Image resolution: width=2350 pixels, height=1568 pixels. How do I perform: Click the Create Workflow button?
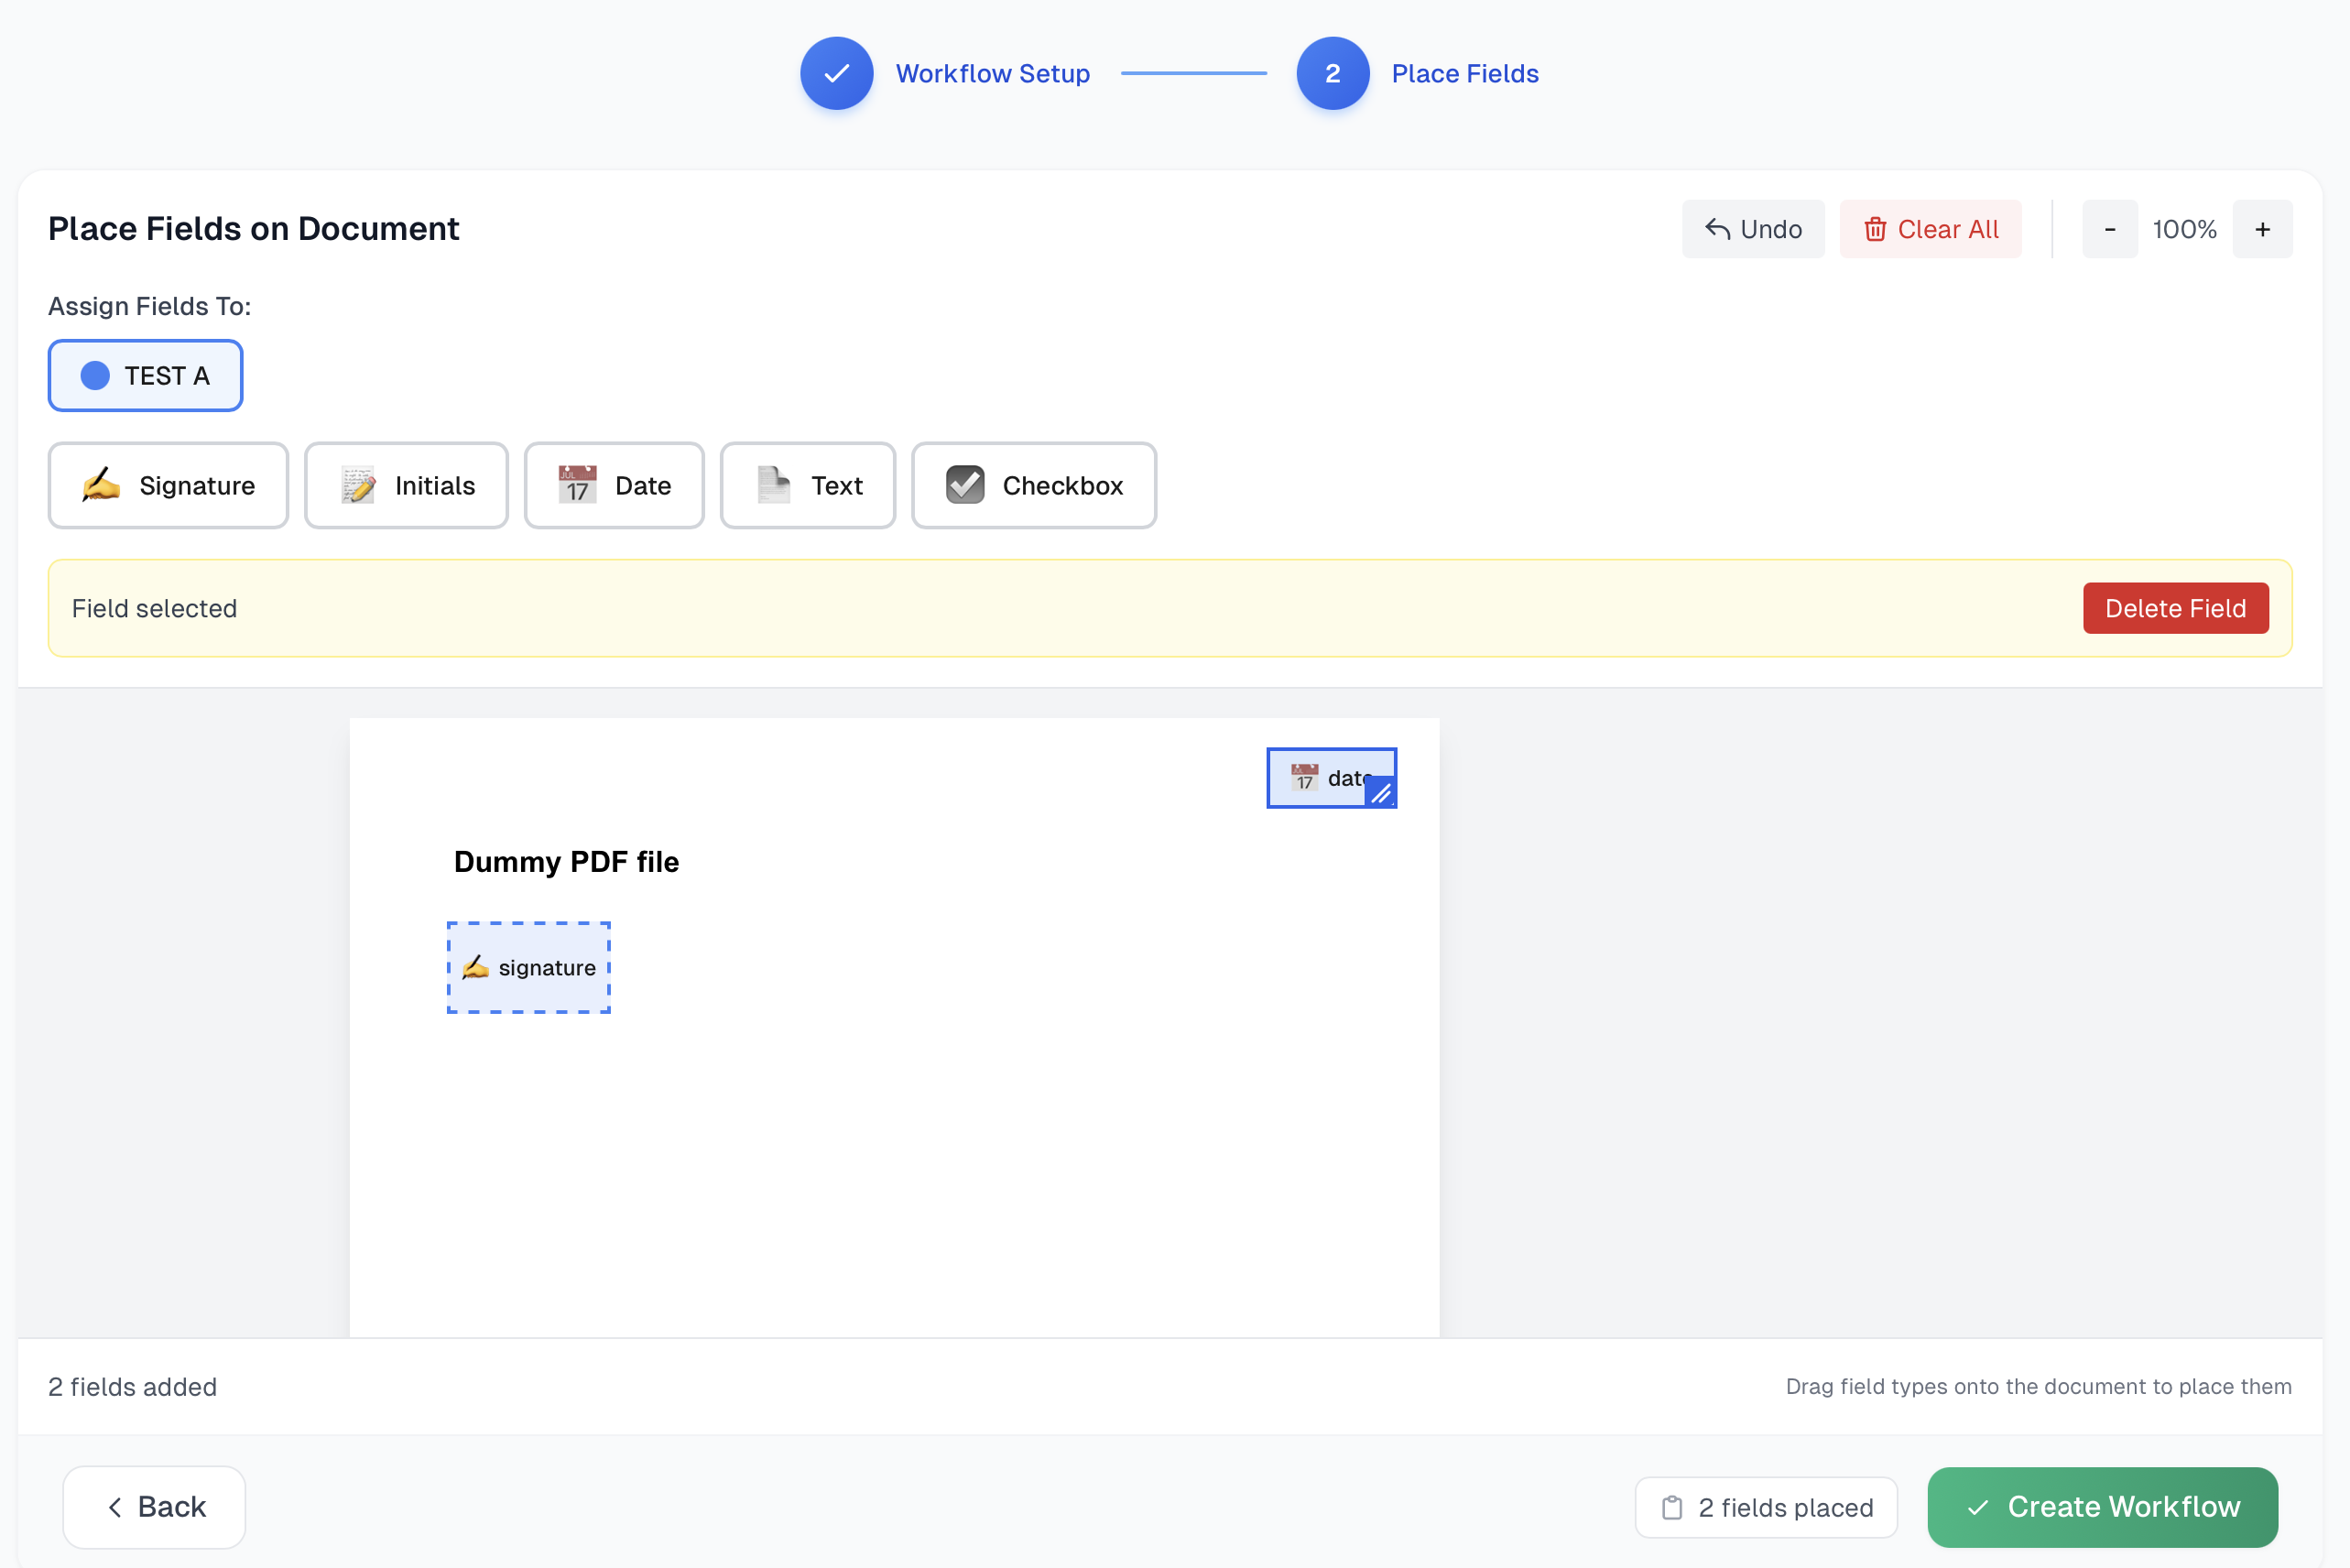point(2101,1506)
